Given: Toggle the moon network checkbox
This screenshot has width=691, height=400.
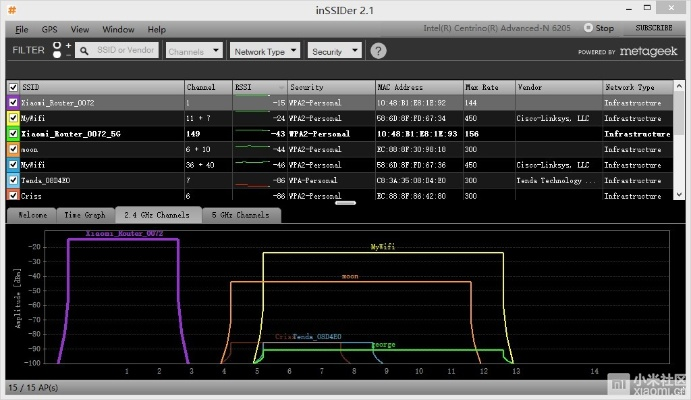Looking at the screenshot, I should pos(13,148).
